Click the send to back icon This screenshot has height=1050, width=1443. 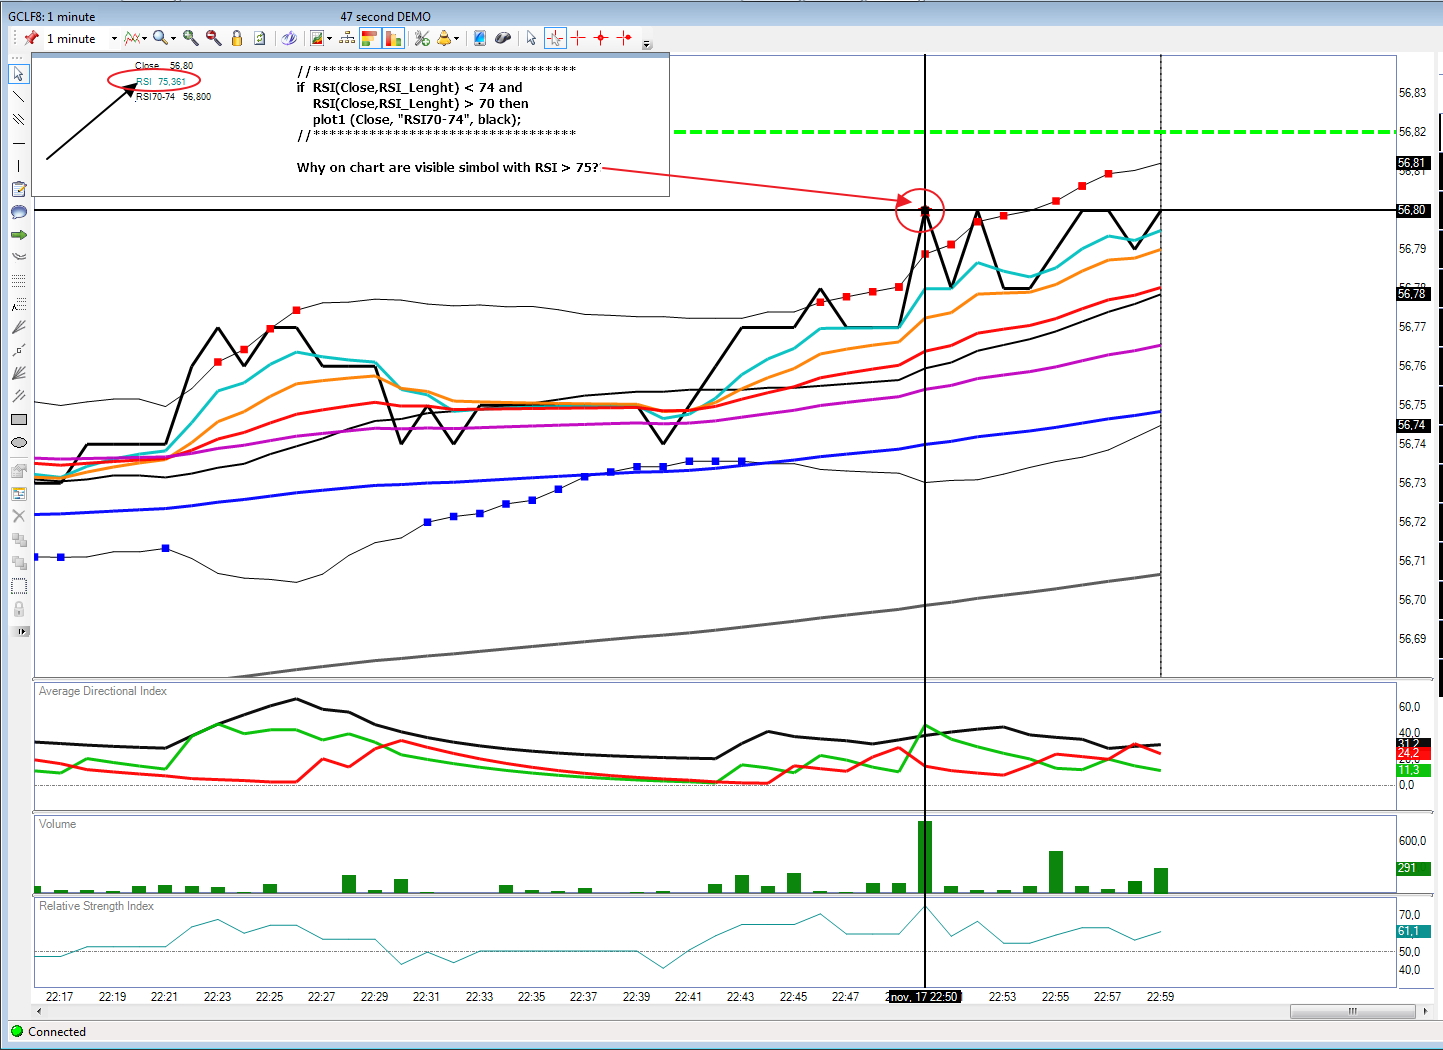click(x=18, y=562)
